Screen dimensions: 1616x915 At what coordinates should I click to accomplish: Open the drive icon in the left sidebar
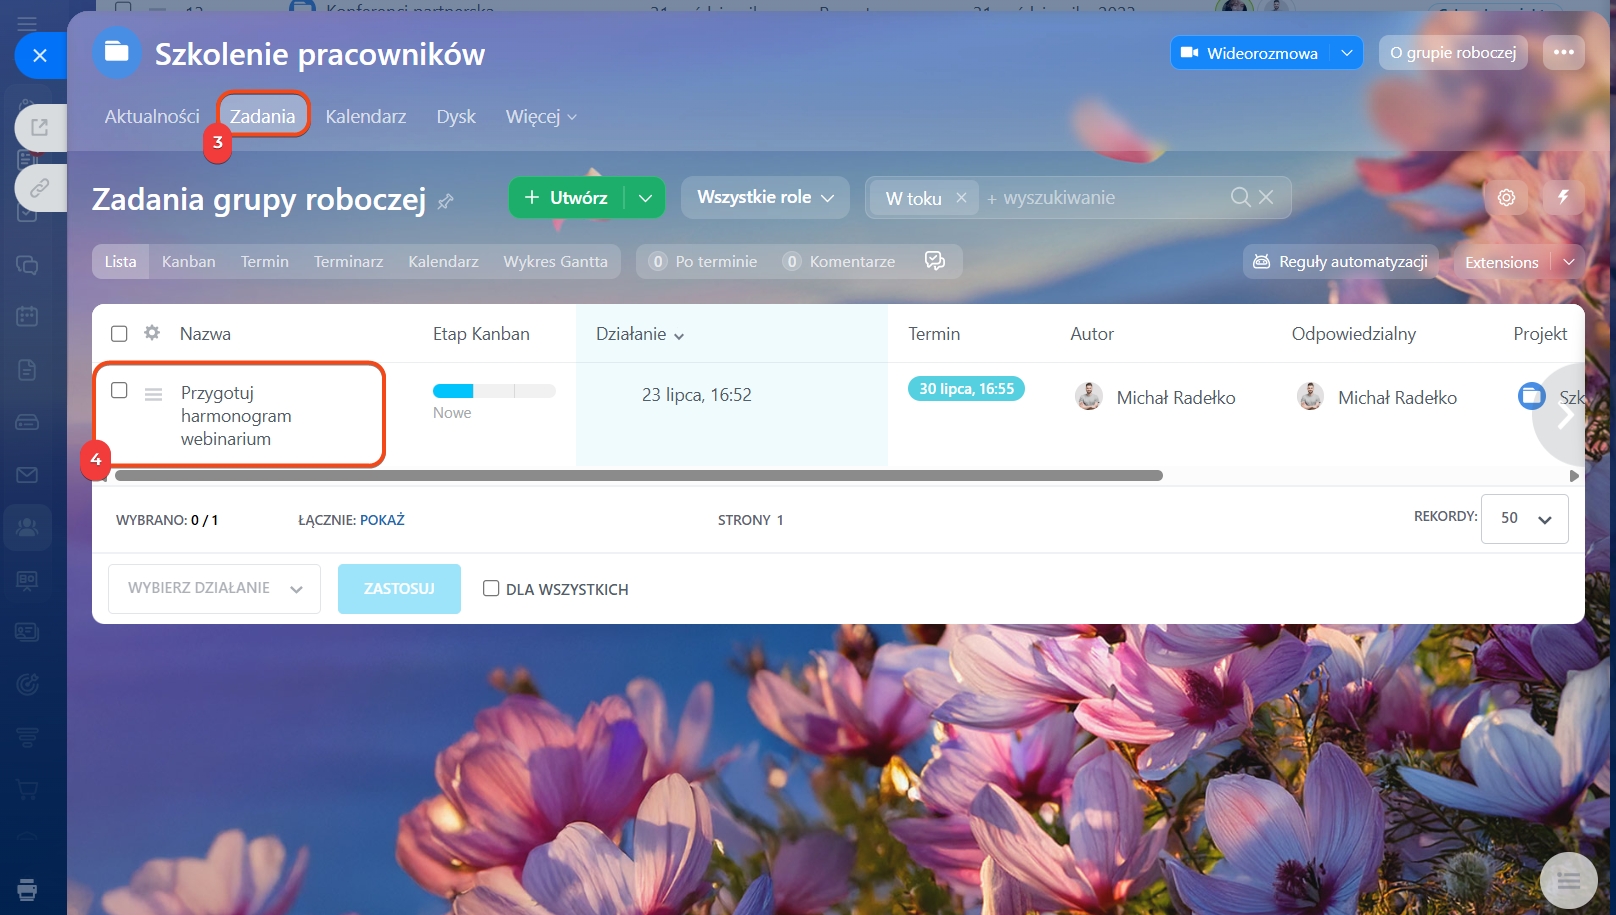(x=27, y=422)
